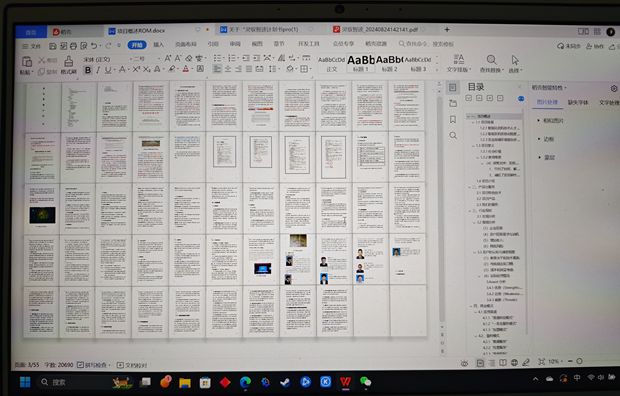Apply Italic formatting
This screenshot has height=396, width=620.
(x=98, y=70)
